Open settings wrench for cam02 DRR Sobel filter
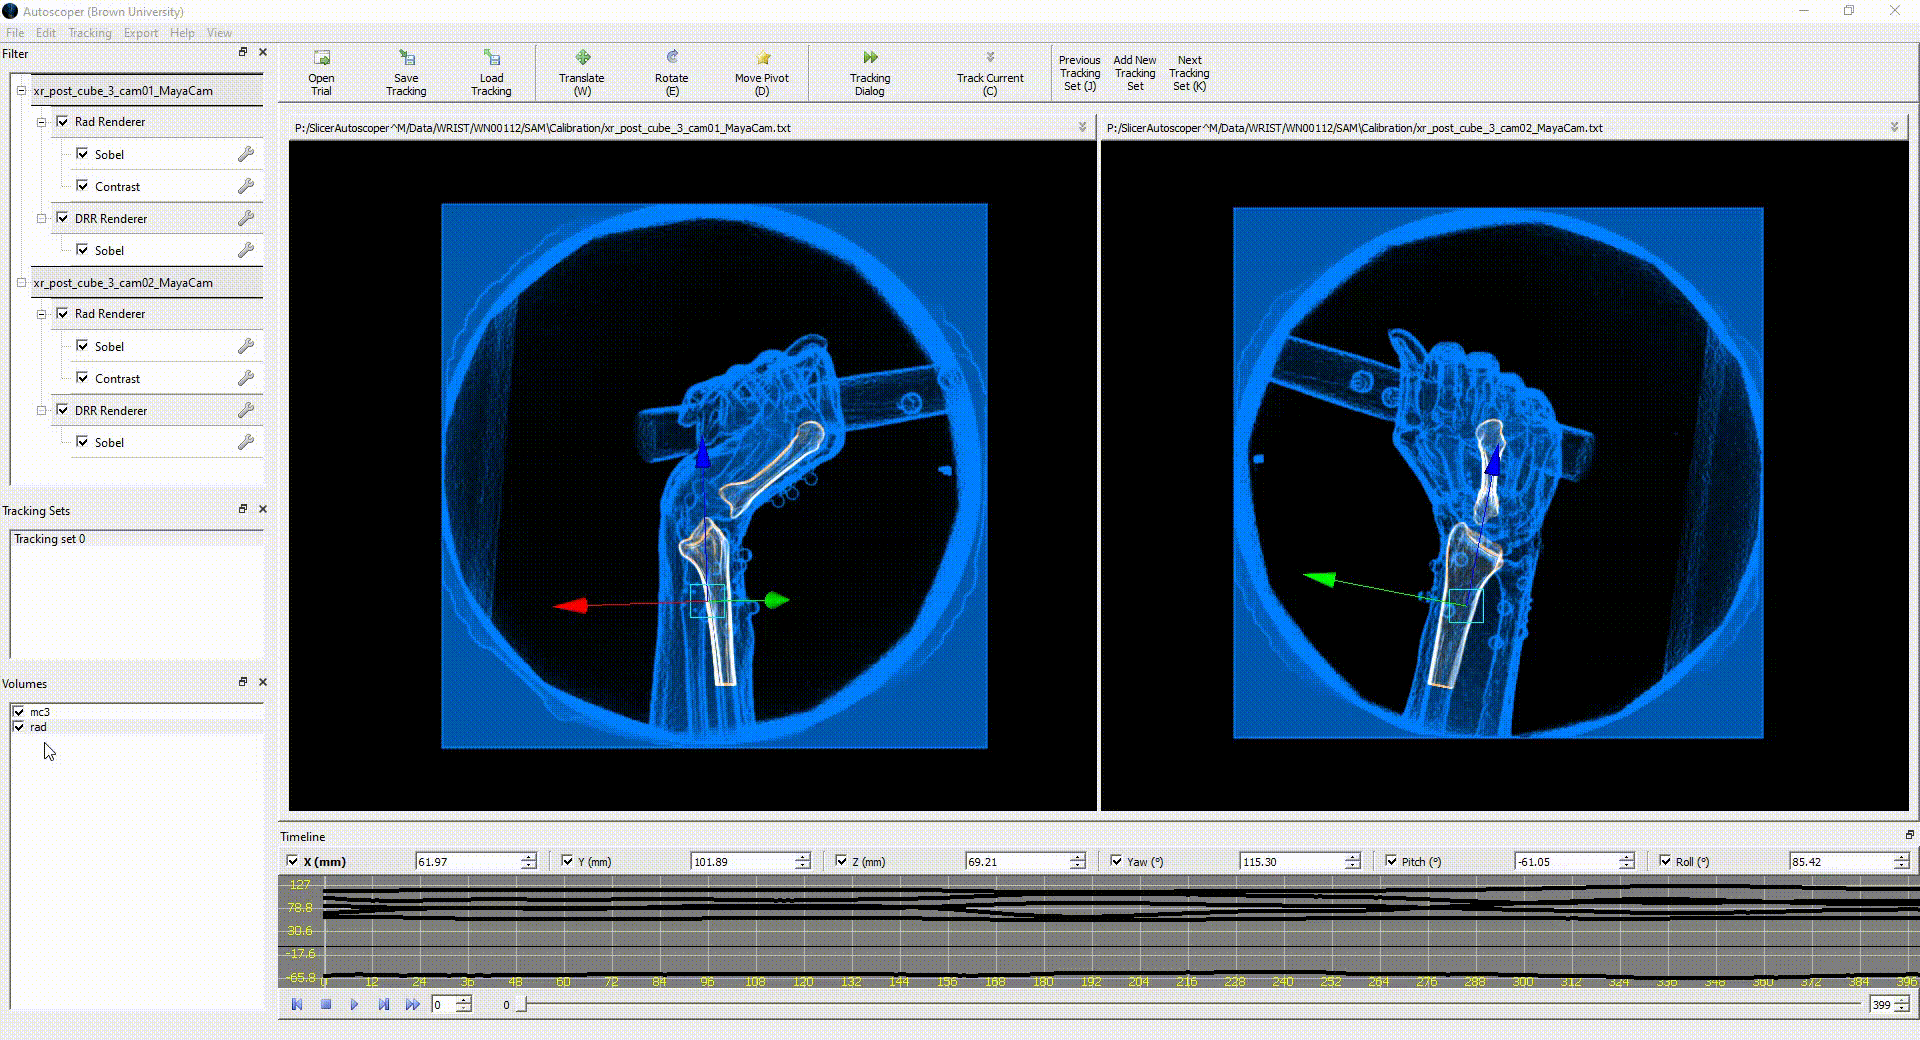Screen dimensions: 1920x1040 coord(246,442)
